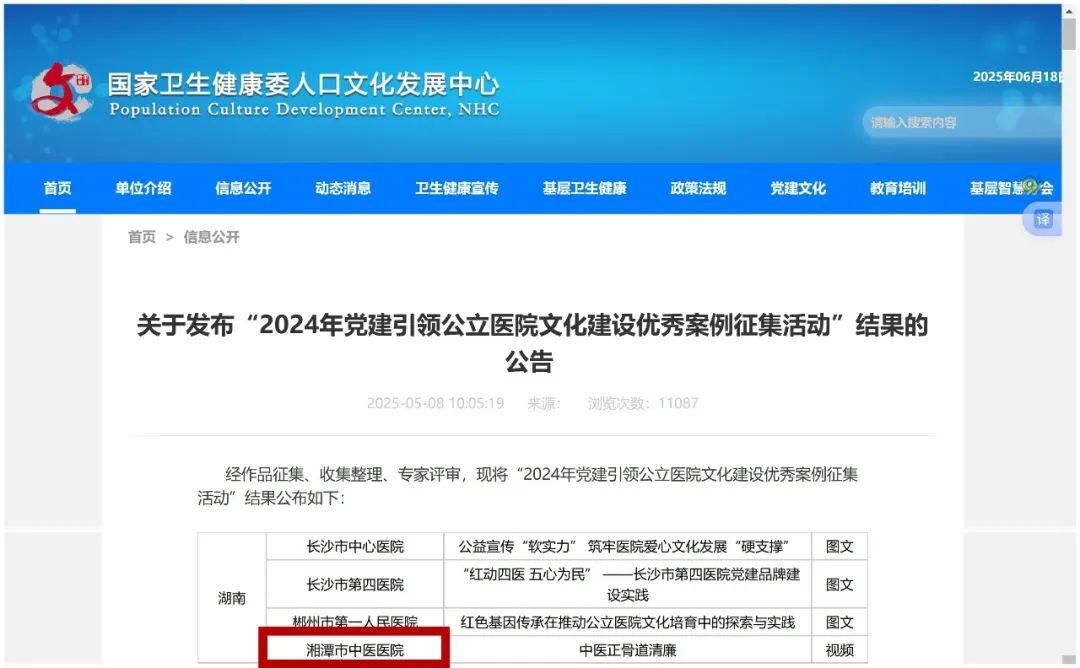Click the 来源 label under the headline
1080x668 pixels.
click(x=544, y=403)
